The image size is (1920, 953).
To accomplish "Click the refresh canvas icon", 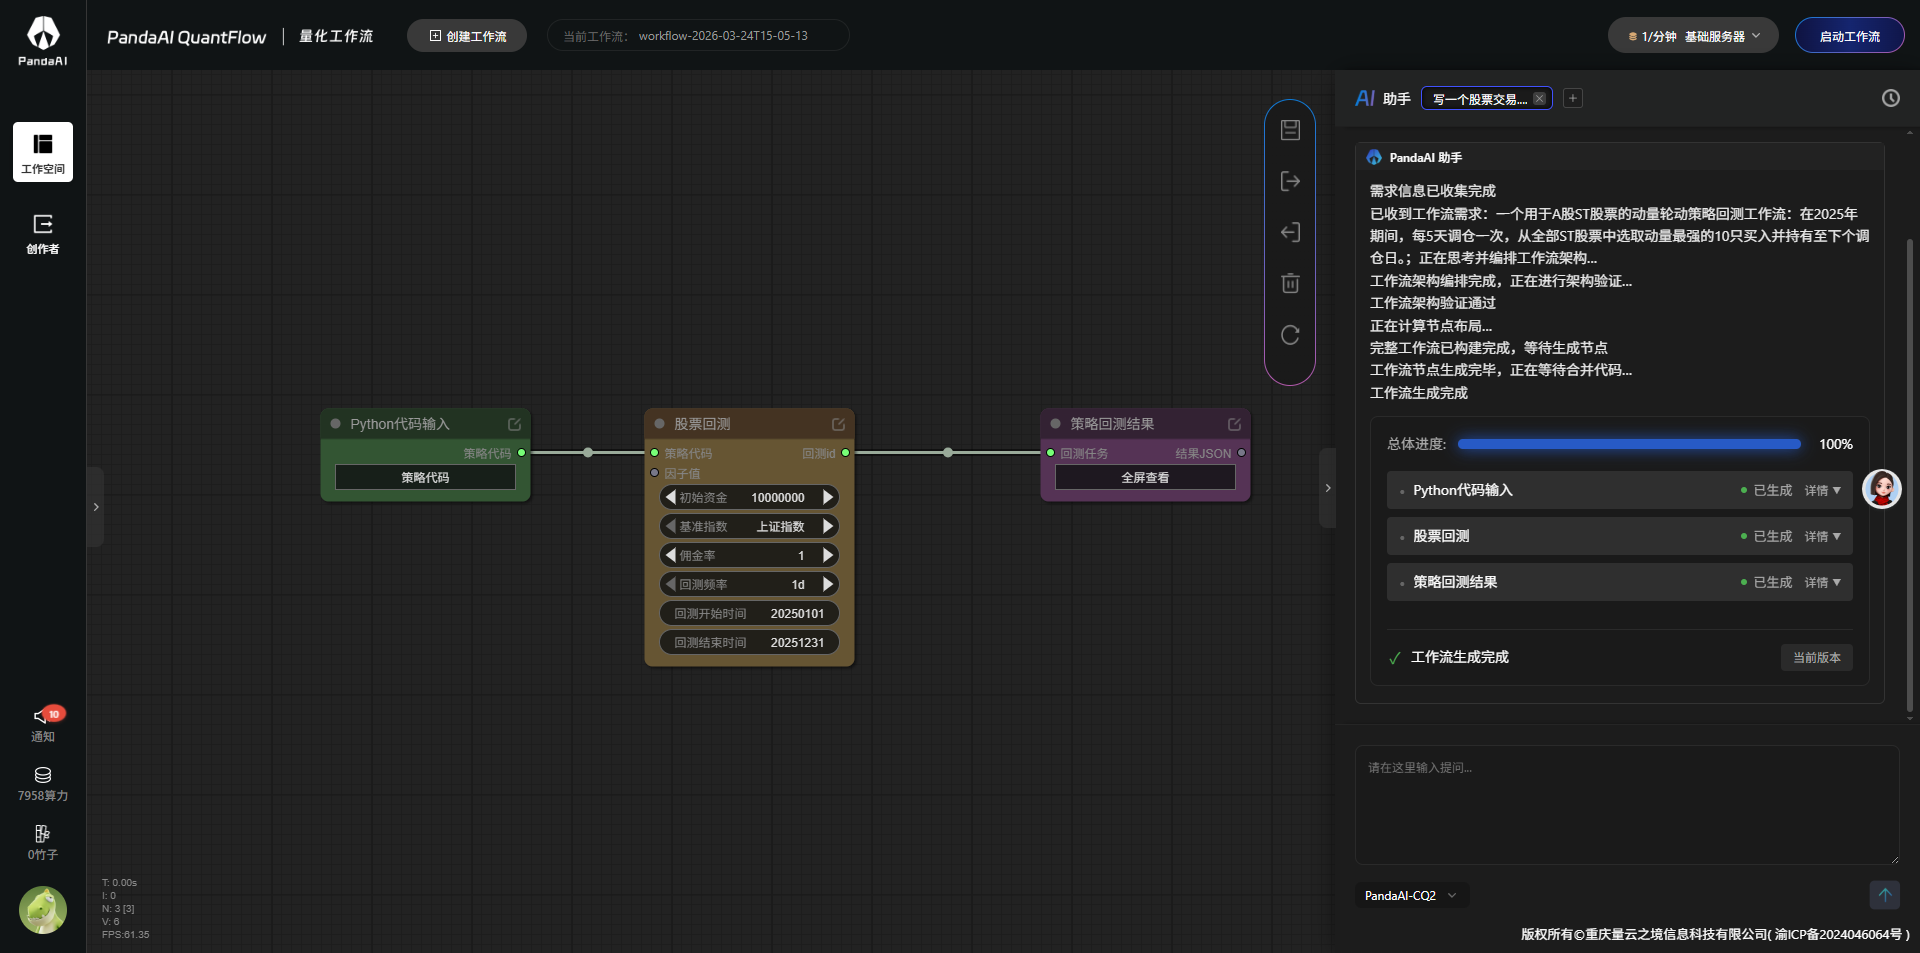I will [1290, 335].
